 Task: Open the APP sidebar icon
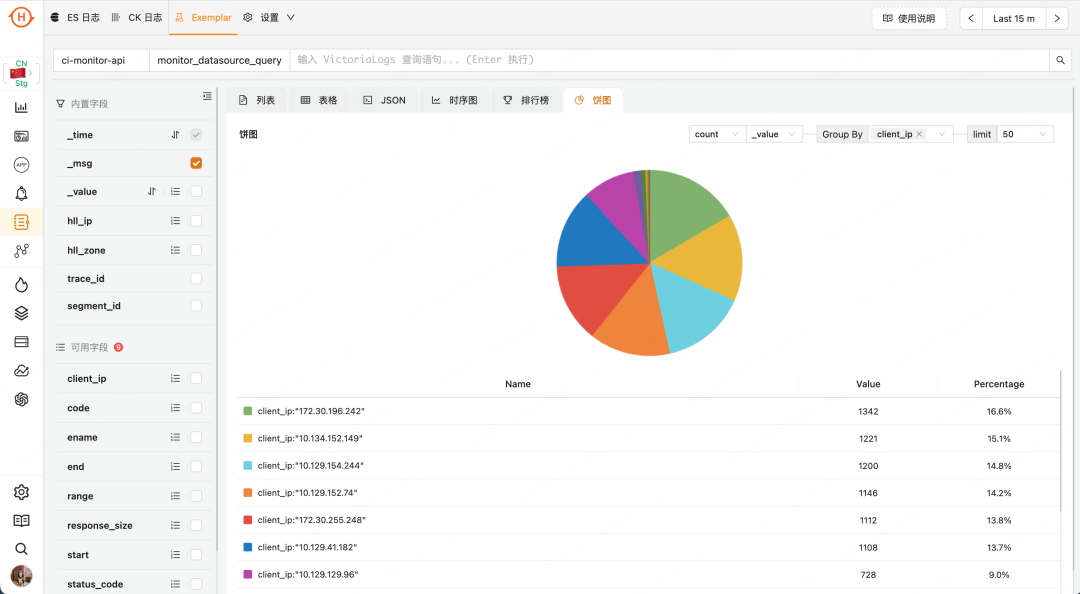(x=21, y=165)
